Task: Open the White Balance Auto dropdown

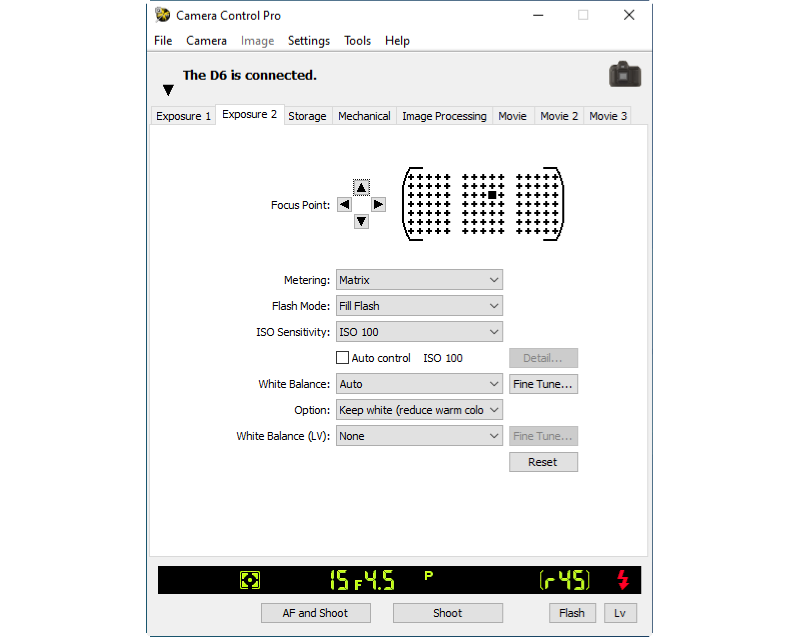Action: tap(419, 384)
